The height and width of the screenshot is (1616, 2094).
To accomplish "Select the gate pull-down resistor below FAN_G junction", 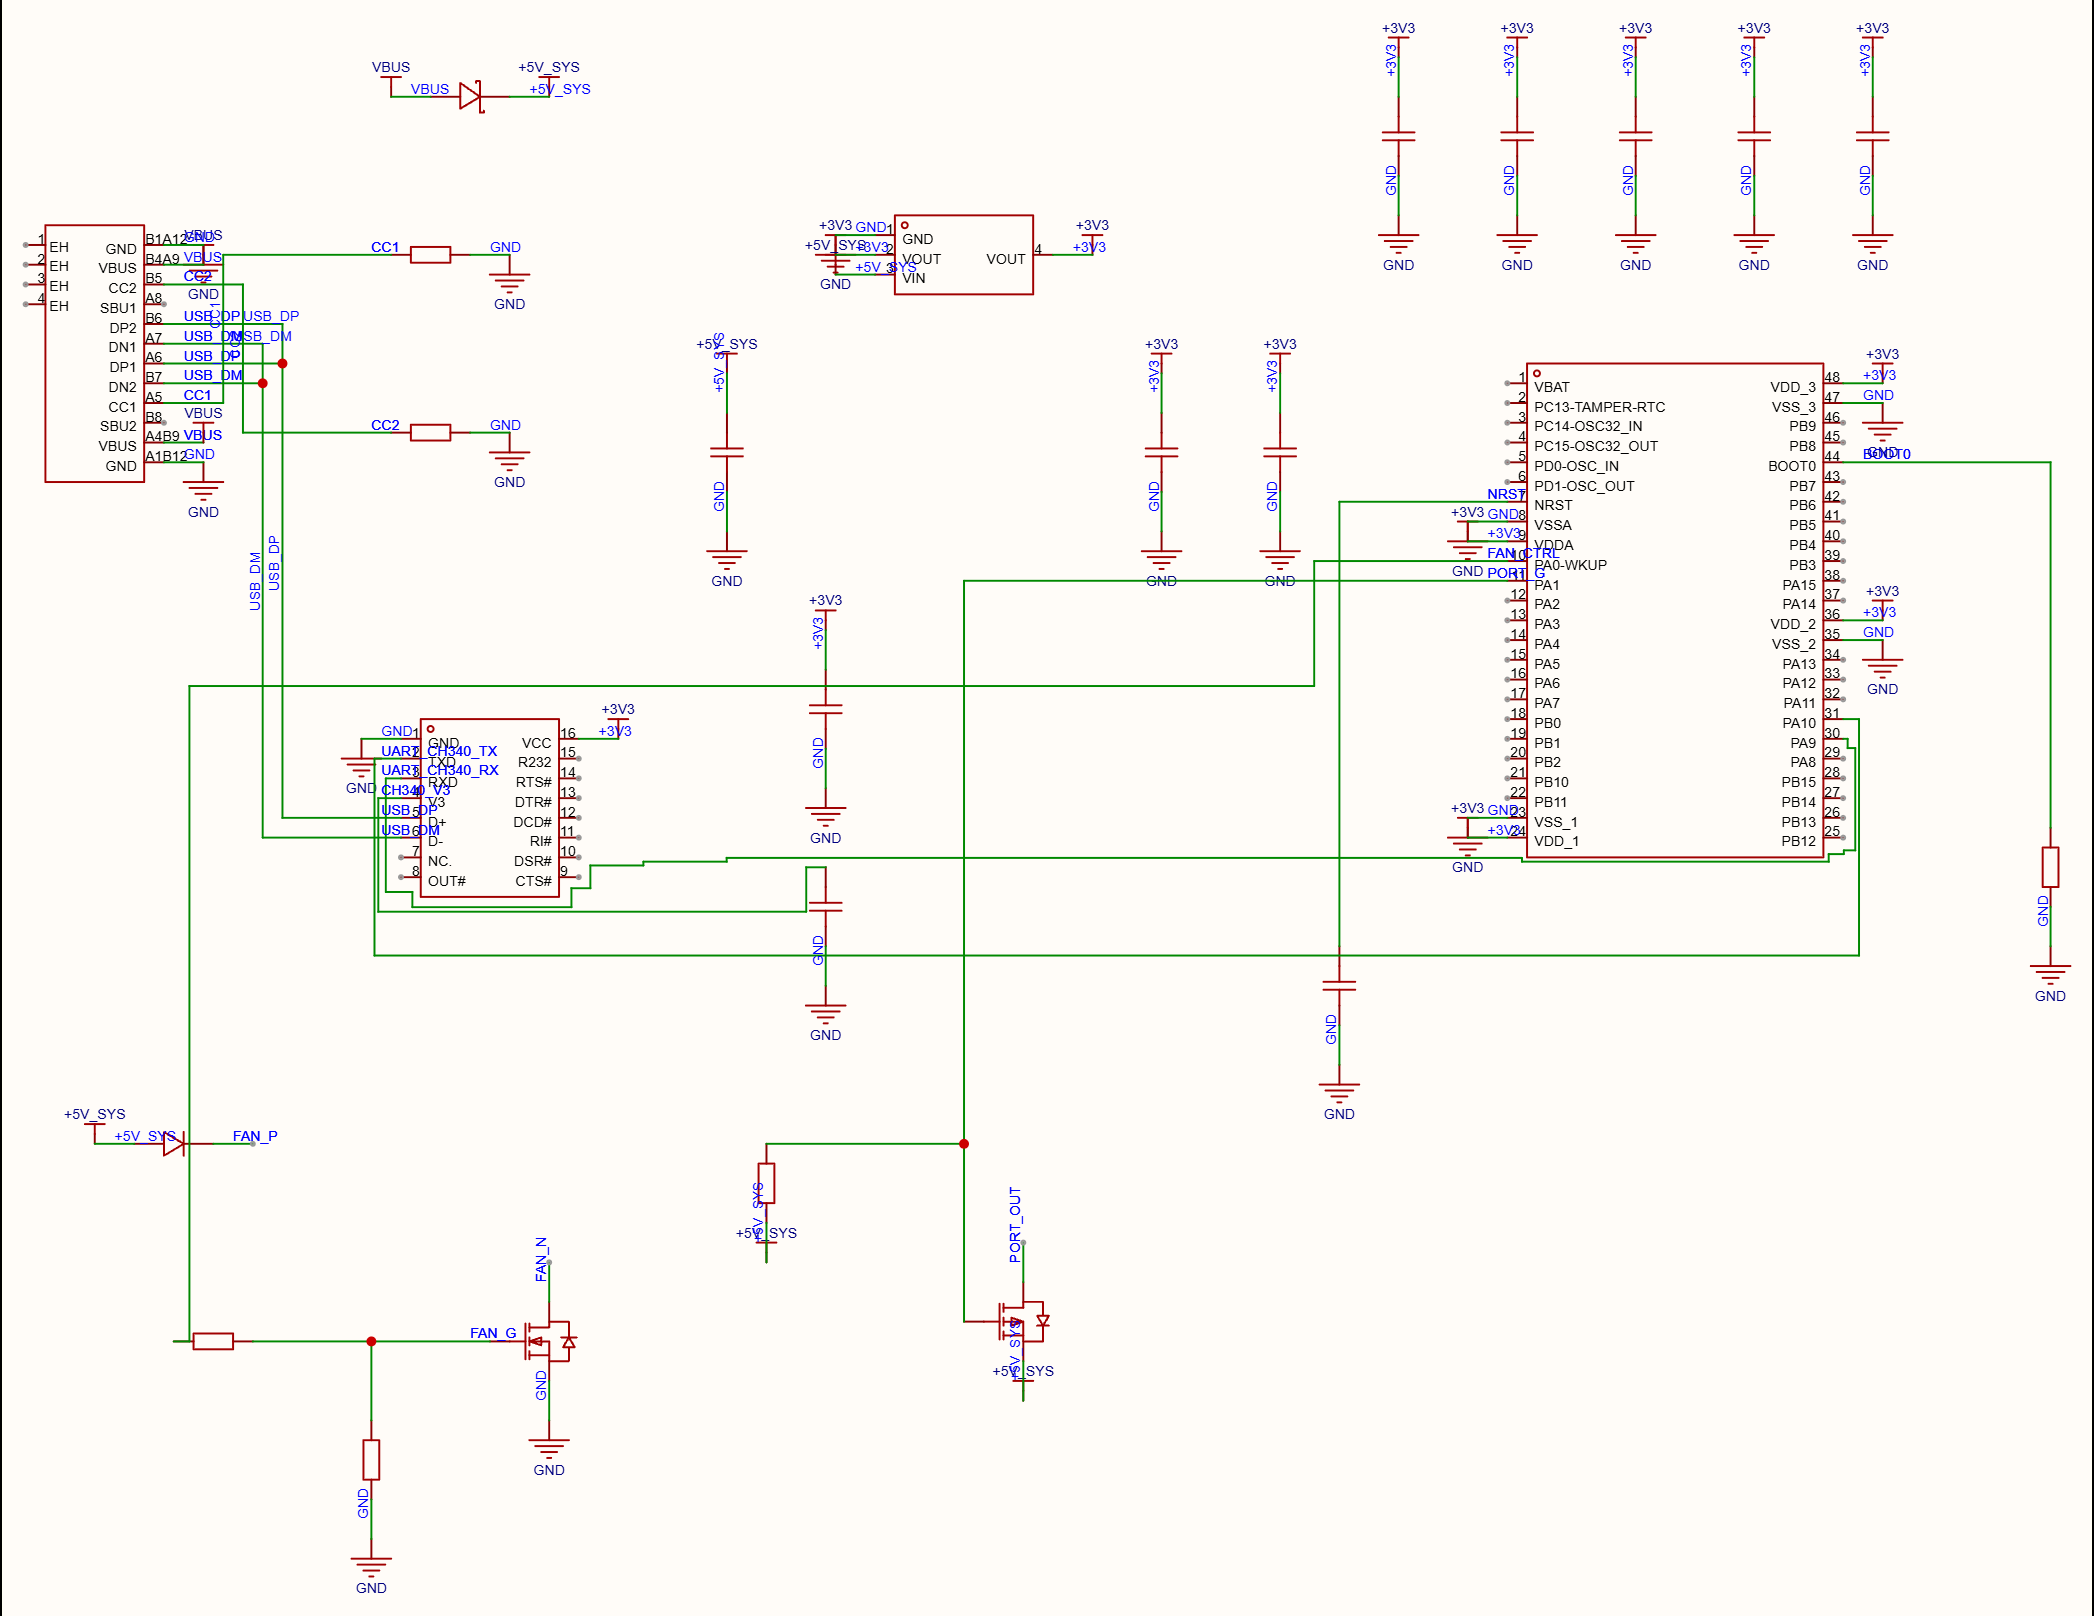I will pos(371,1460).
